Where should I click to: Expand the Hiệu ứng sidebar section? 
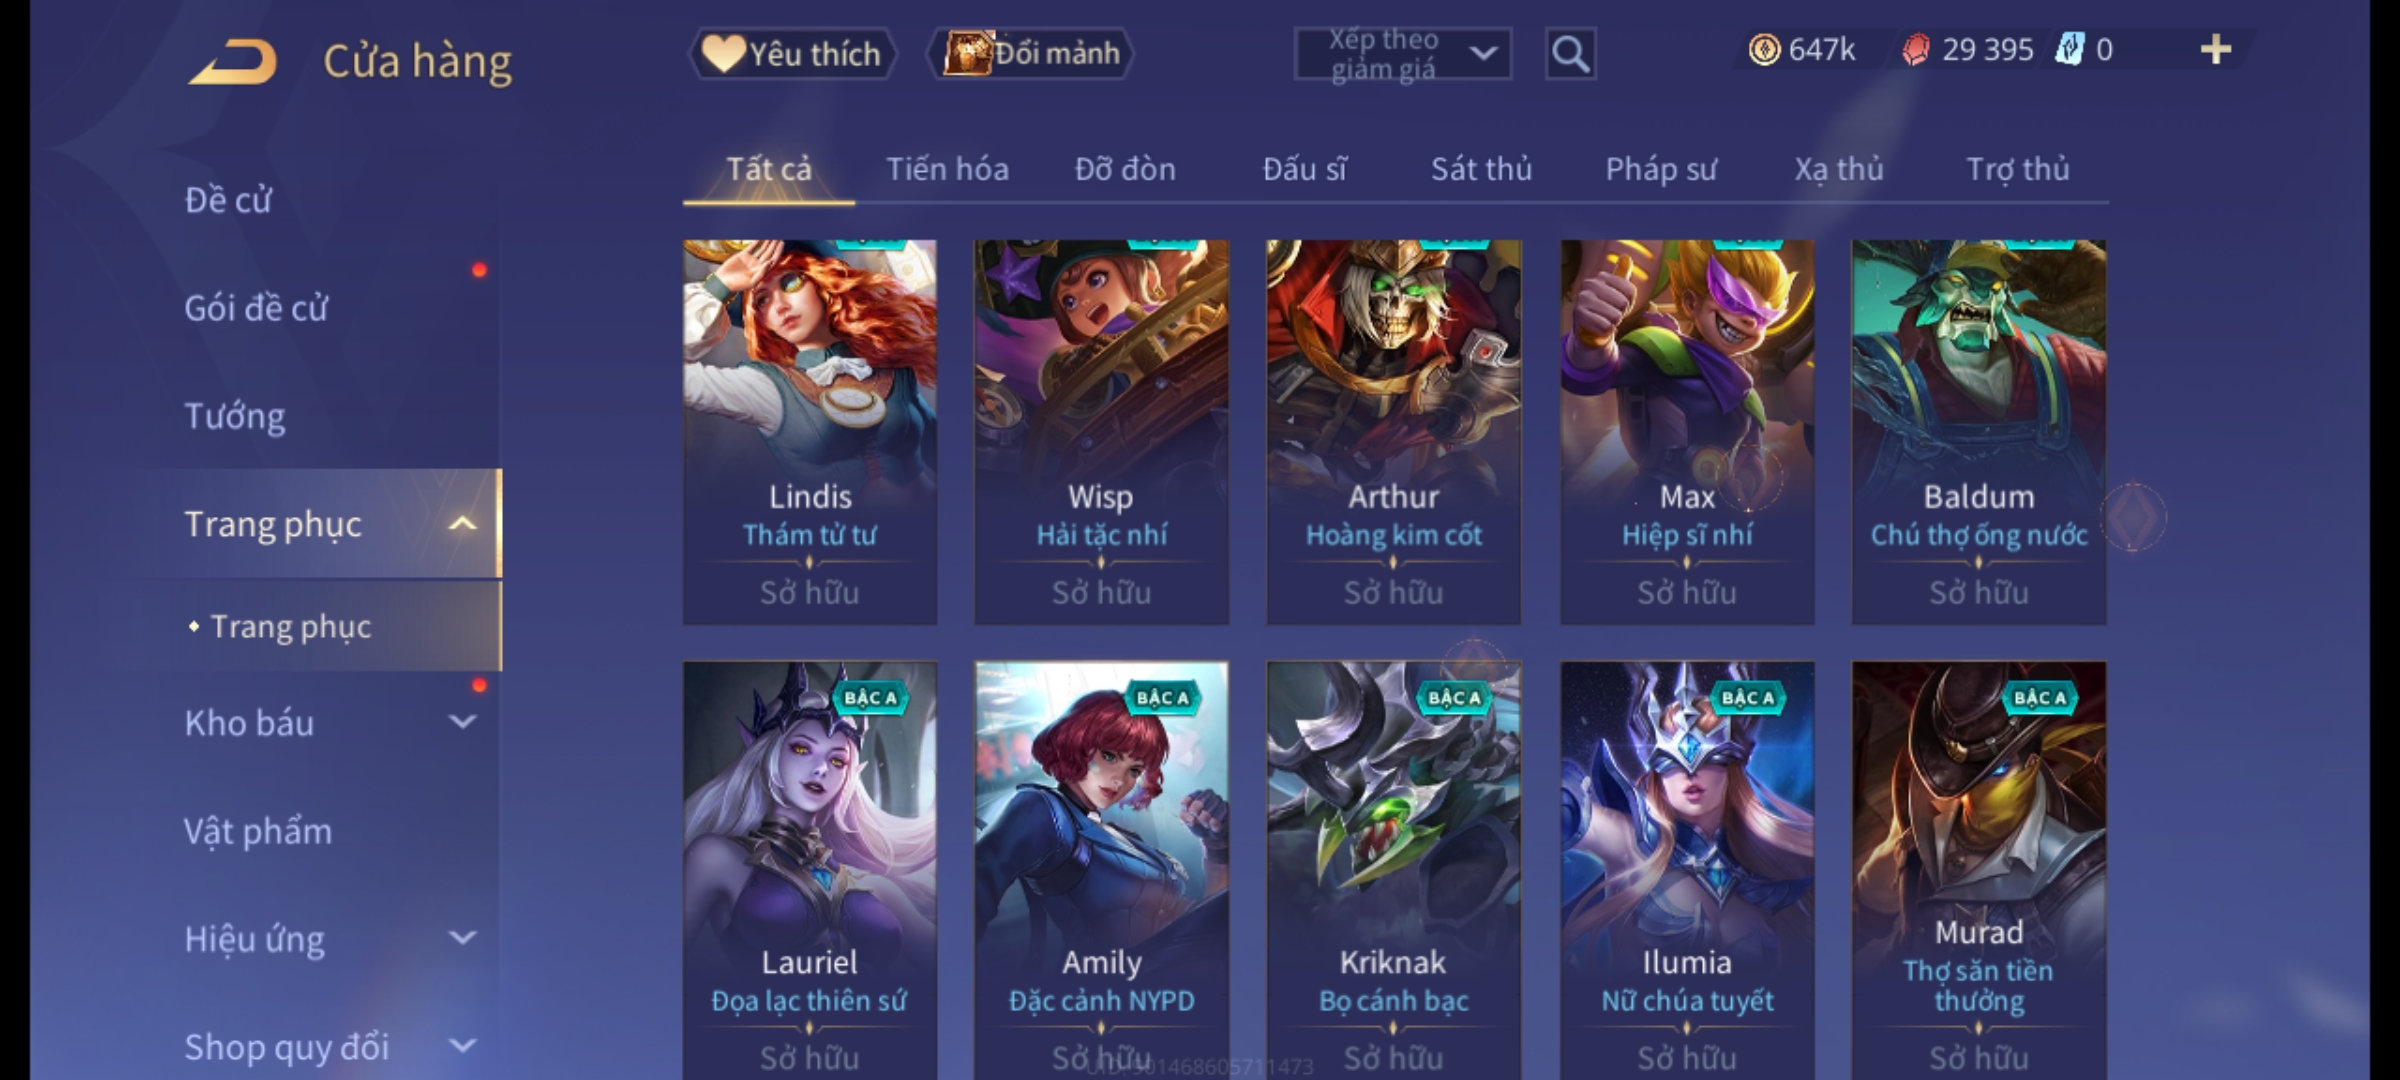pyautogui.click(x=462, y=938)
